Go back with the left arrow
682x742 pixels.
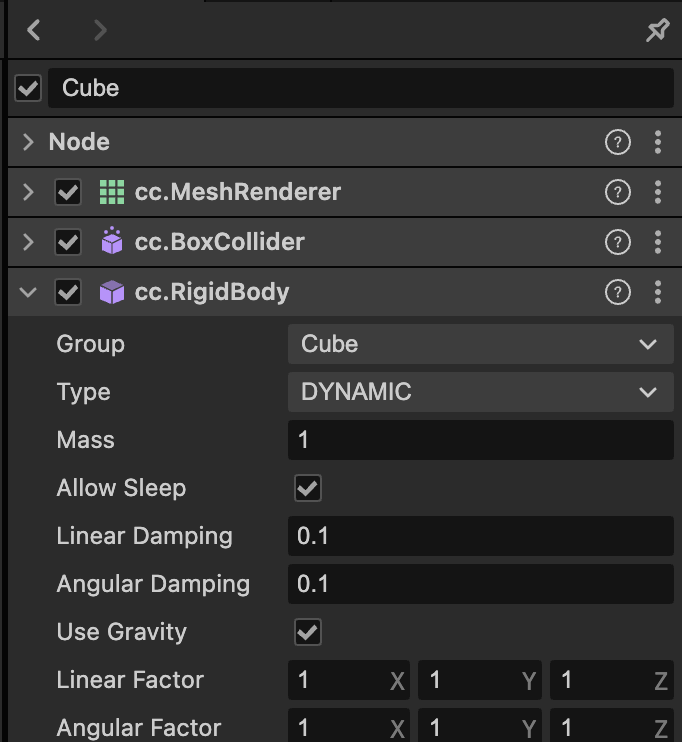tap(34, 31)
